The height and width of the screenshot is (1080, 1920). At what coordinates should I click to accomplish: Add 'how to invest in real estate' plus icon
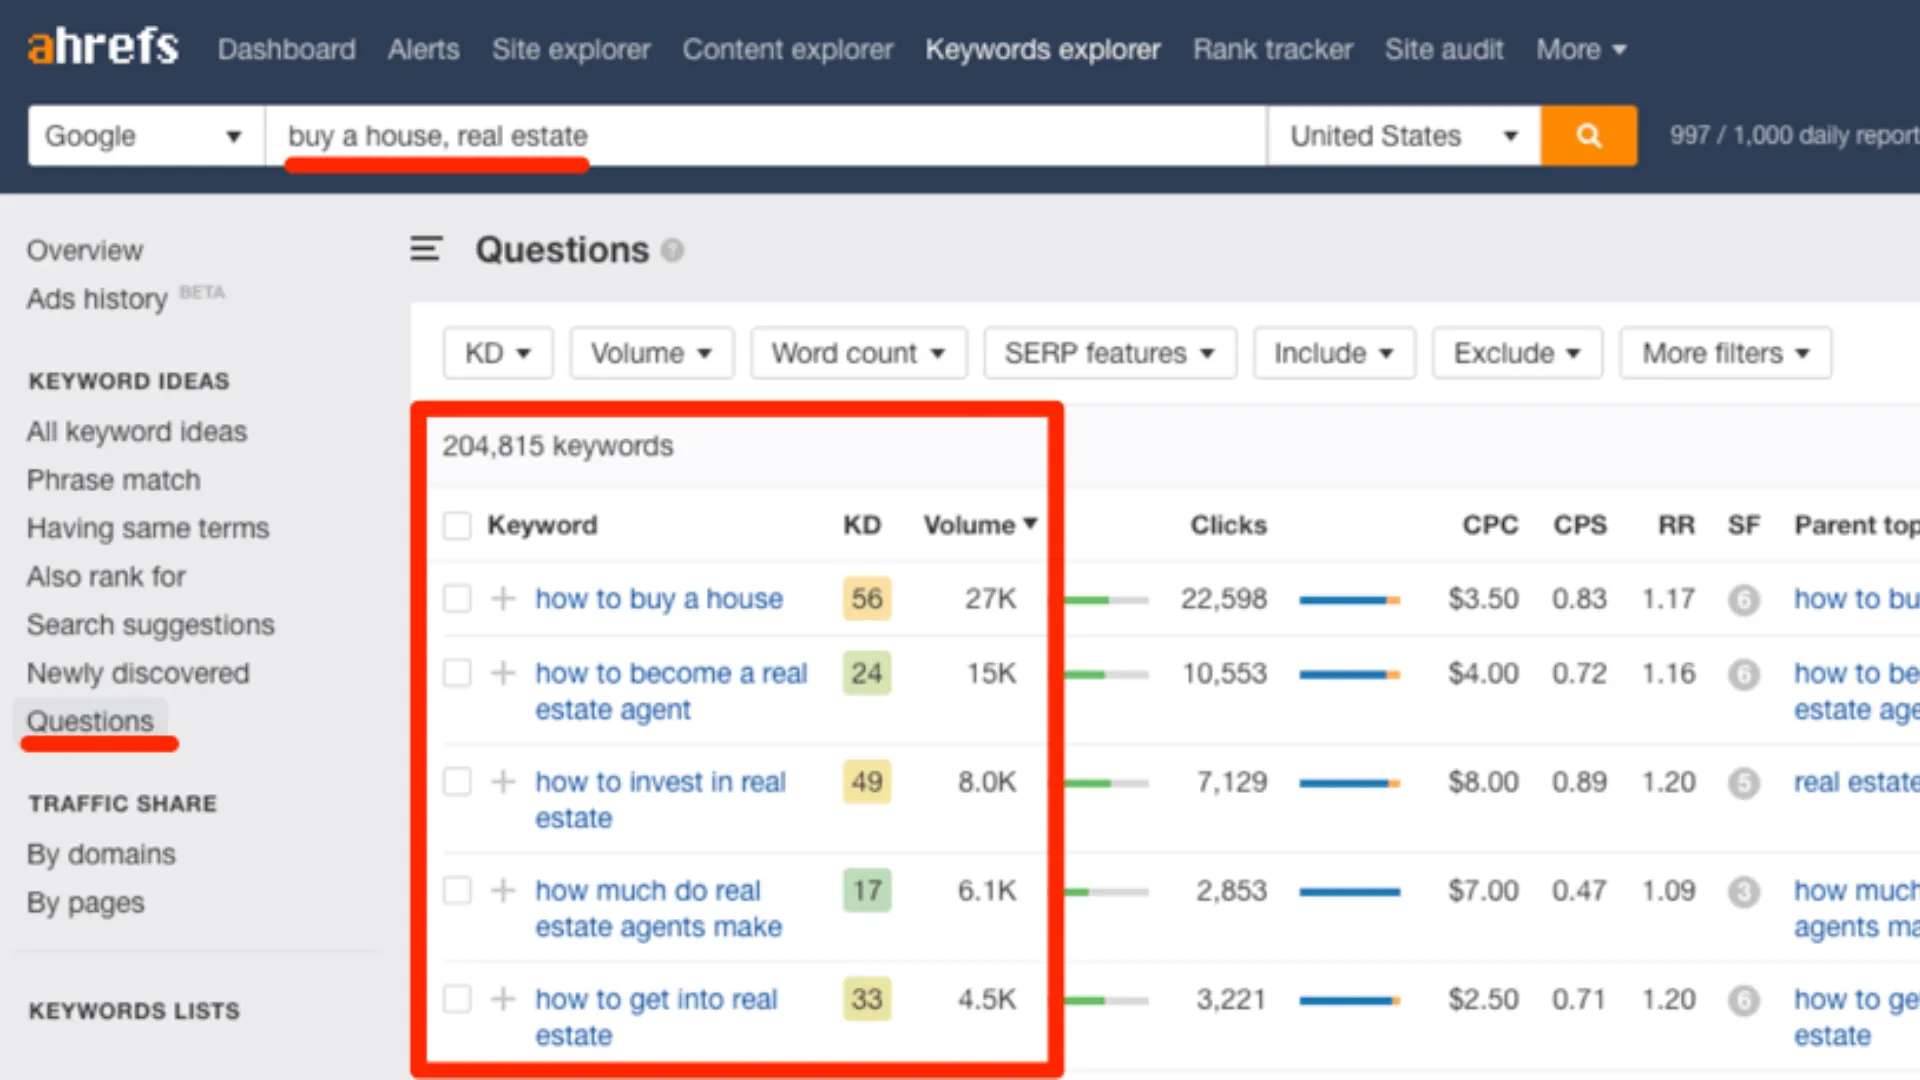click(503, 781)
